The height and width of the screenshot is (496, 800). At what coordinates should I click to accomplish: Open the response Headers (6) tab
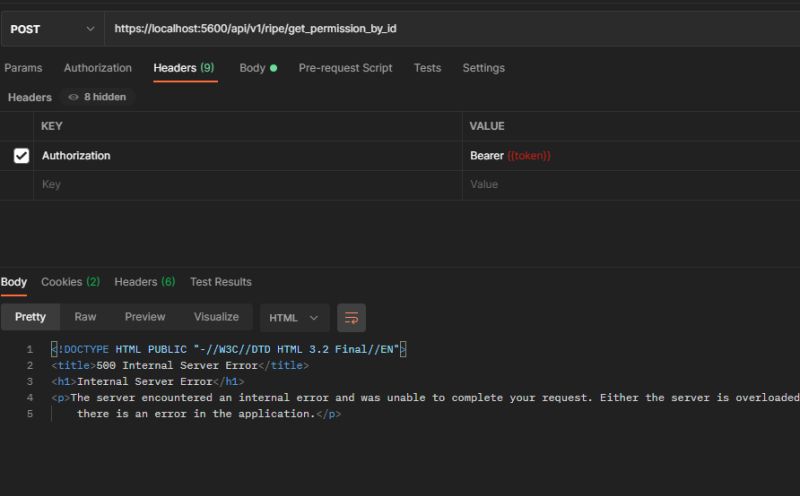coord(145,282)
